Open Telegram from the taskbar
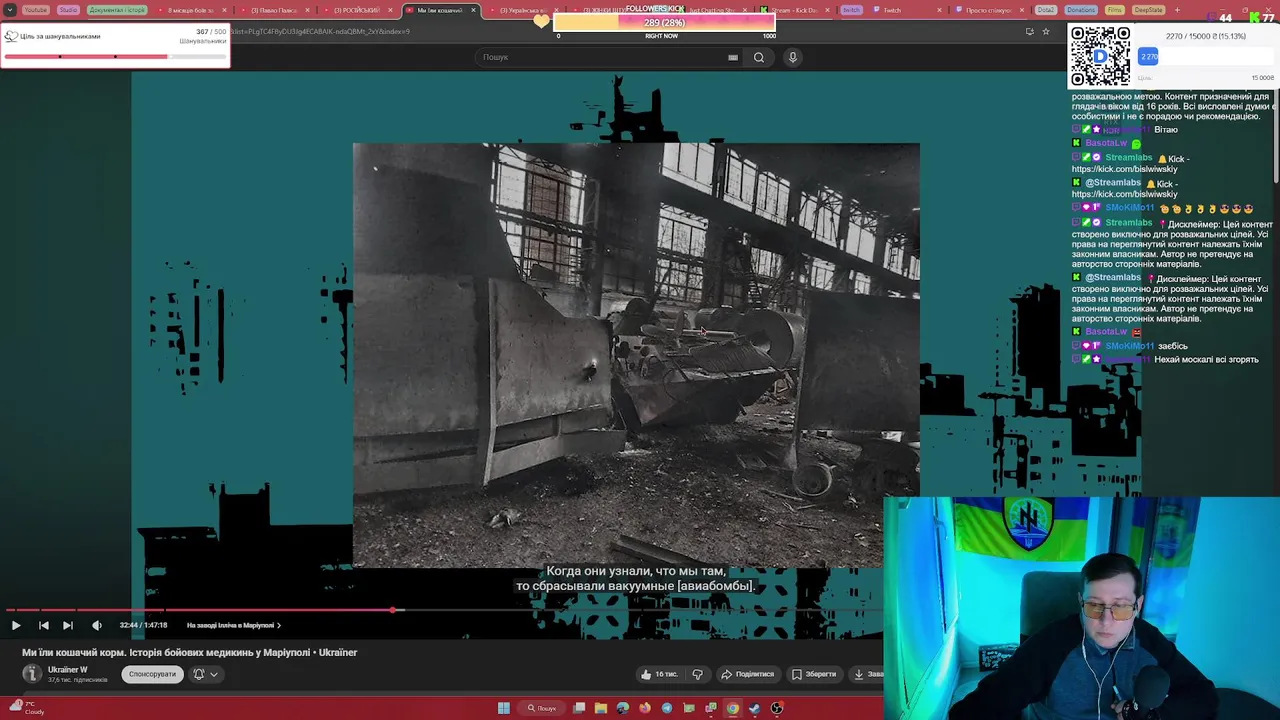 coord(667,708)
